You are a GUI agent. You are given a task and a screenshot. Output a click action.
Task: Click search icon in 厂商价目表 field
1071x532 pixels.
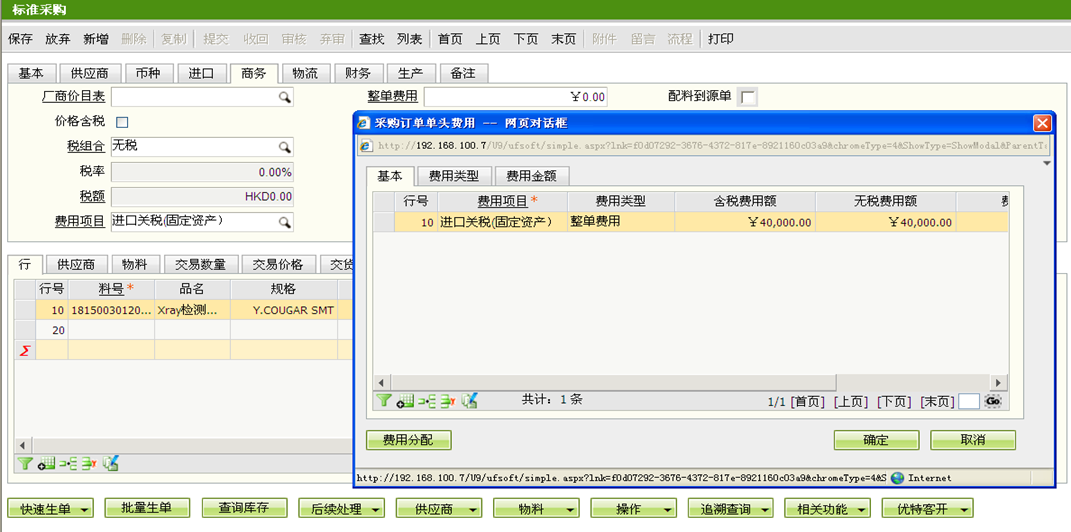pyautogui.click(x=284, y=98)
